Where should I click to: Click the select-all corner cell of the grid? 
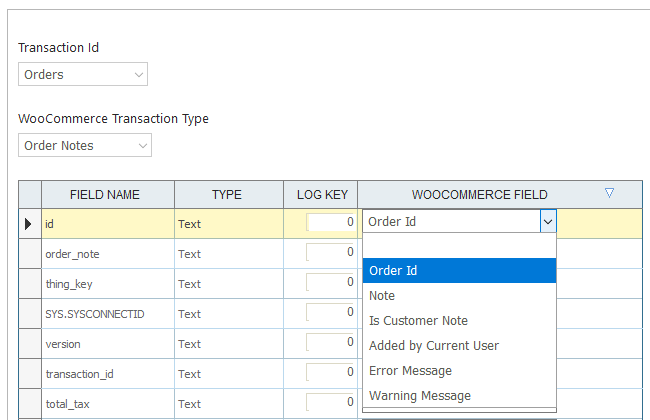click(30, 194)
